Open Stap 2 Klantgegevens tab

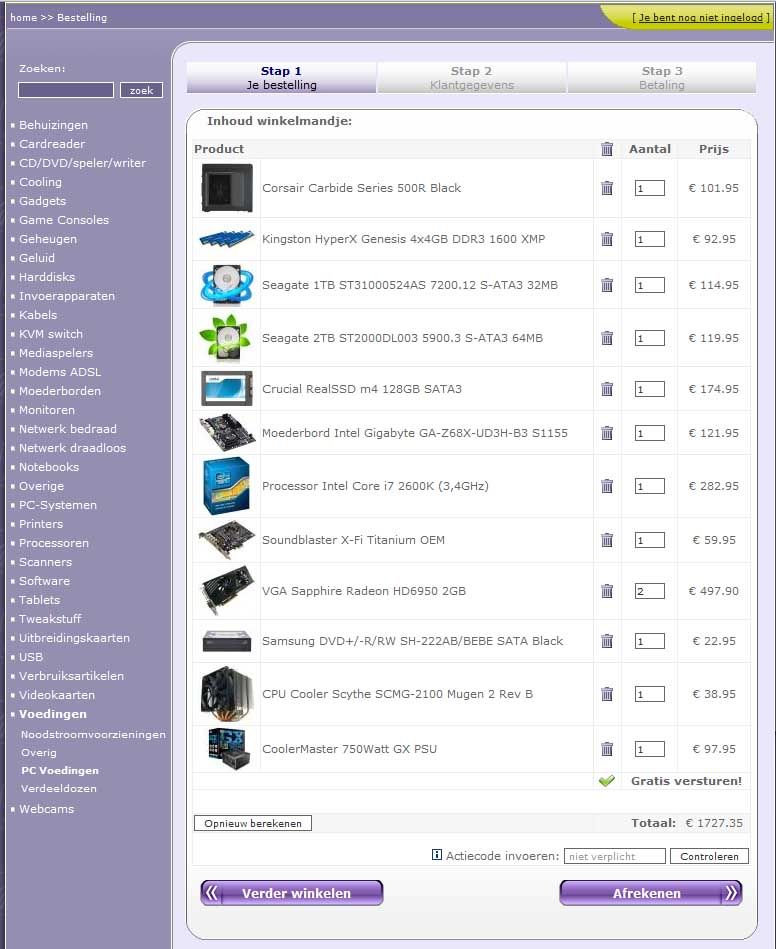471,78
